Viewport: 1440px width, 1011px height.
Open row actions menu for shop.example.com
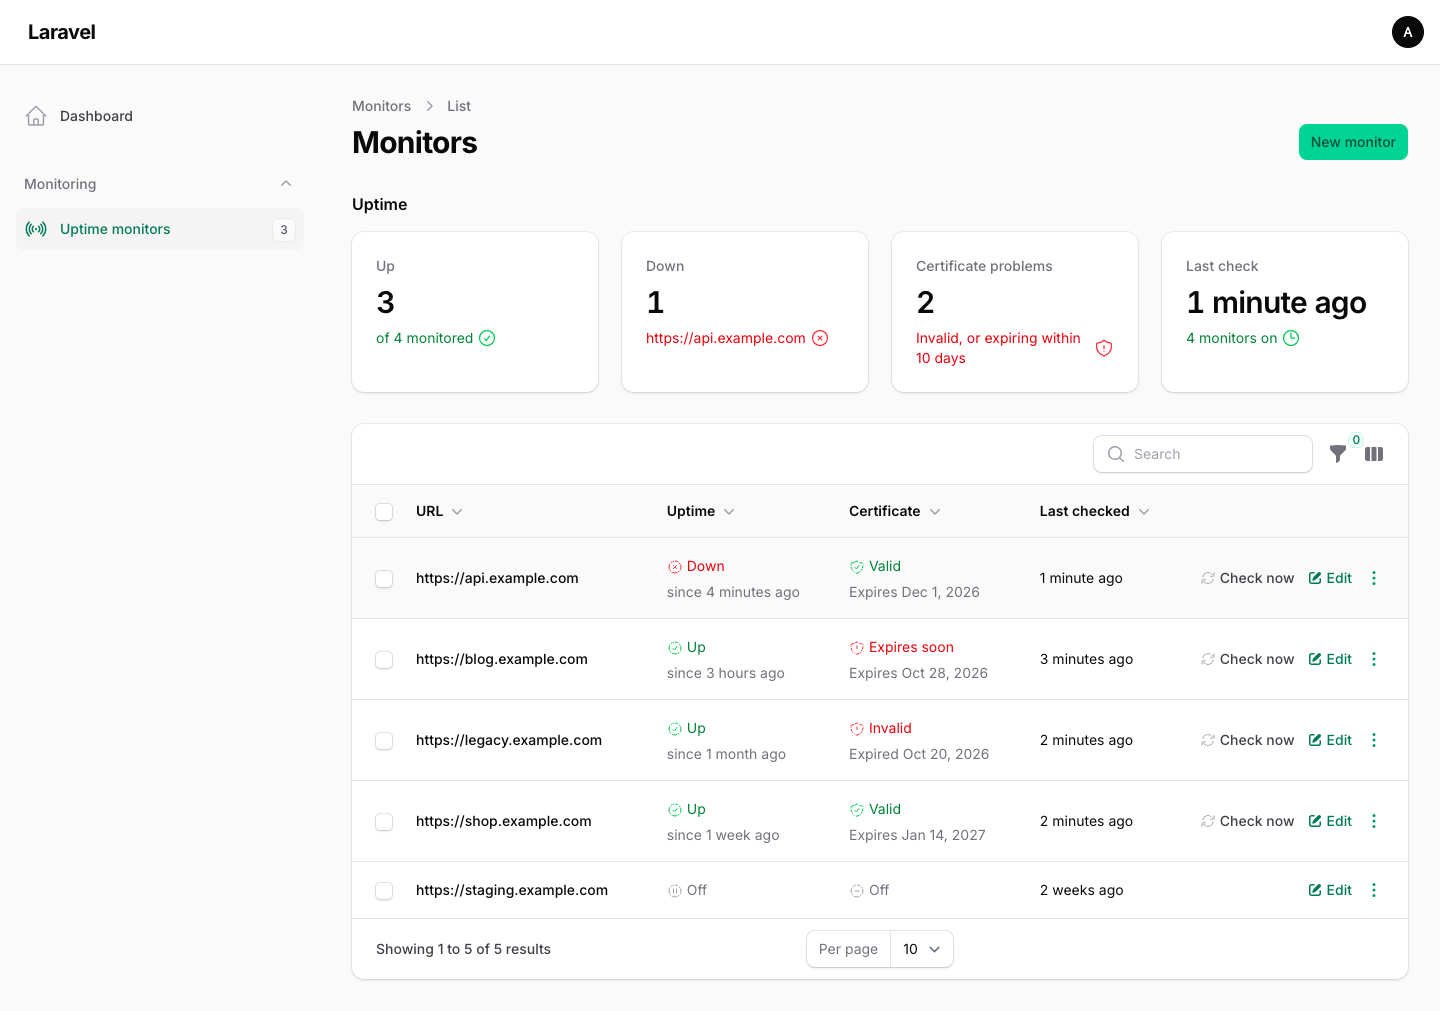coord(1374,821)
